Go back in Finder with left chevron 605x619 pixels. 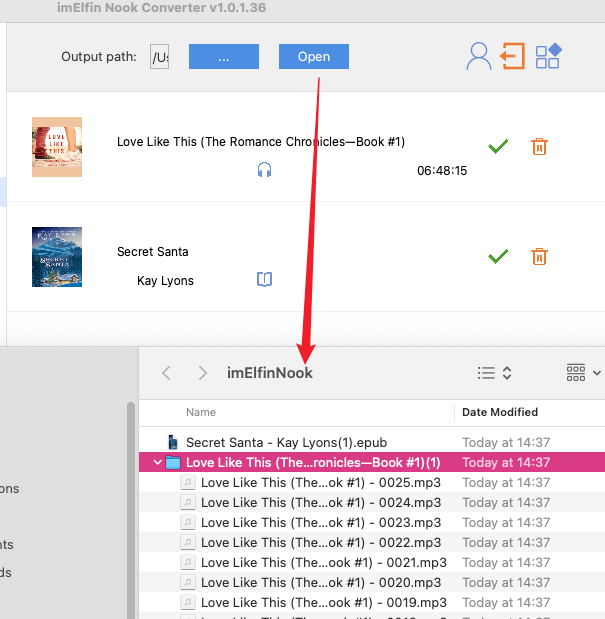click(167, 373)
